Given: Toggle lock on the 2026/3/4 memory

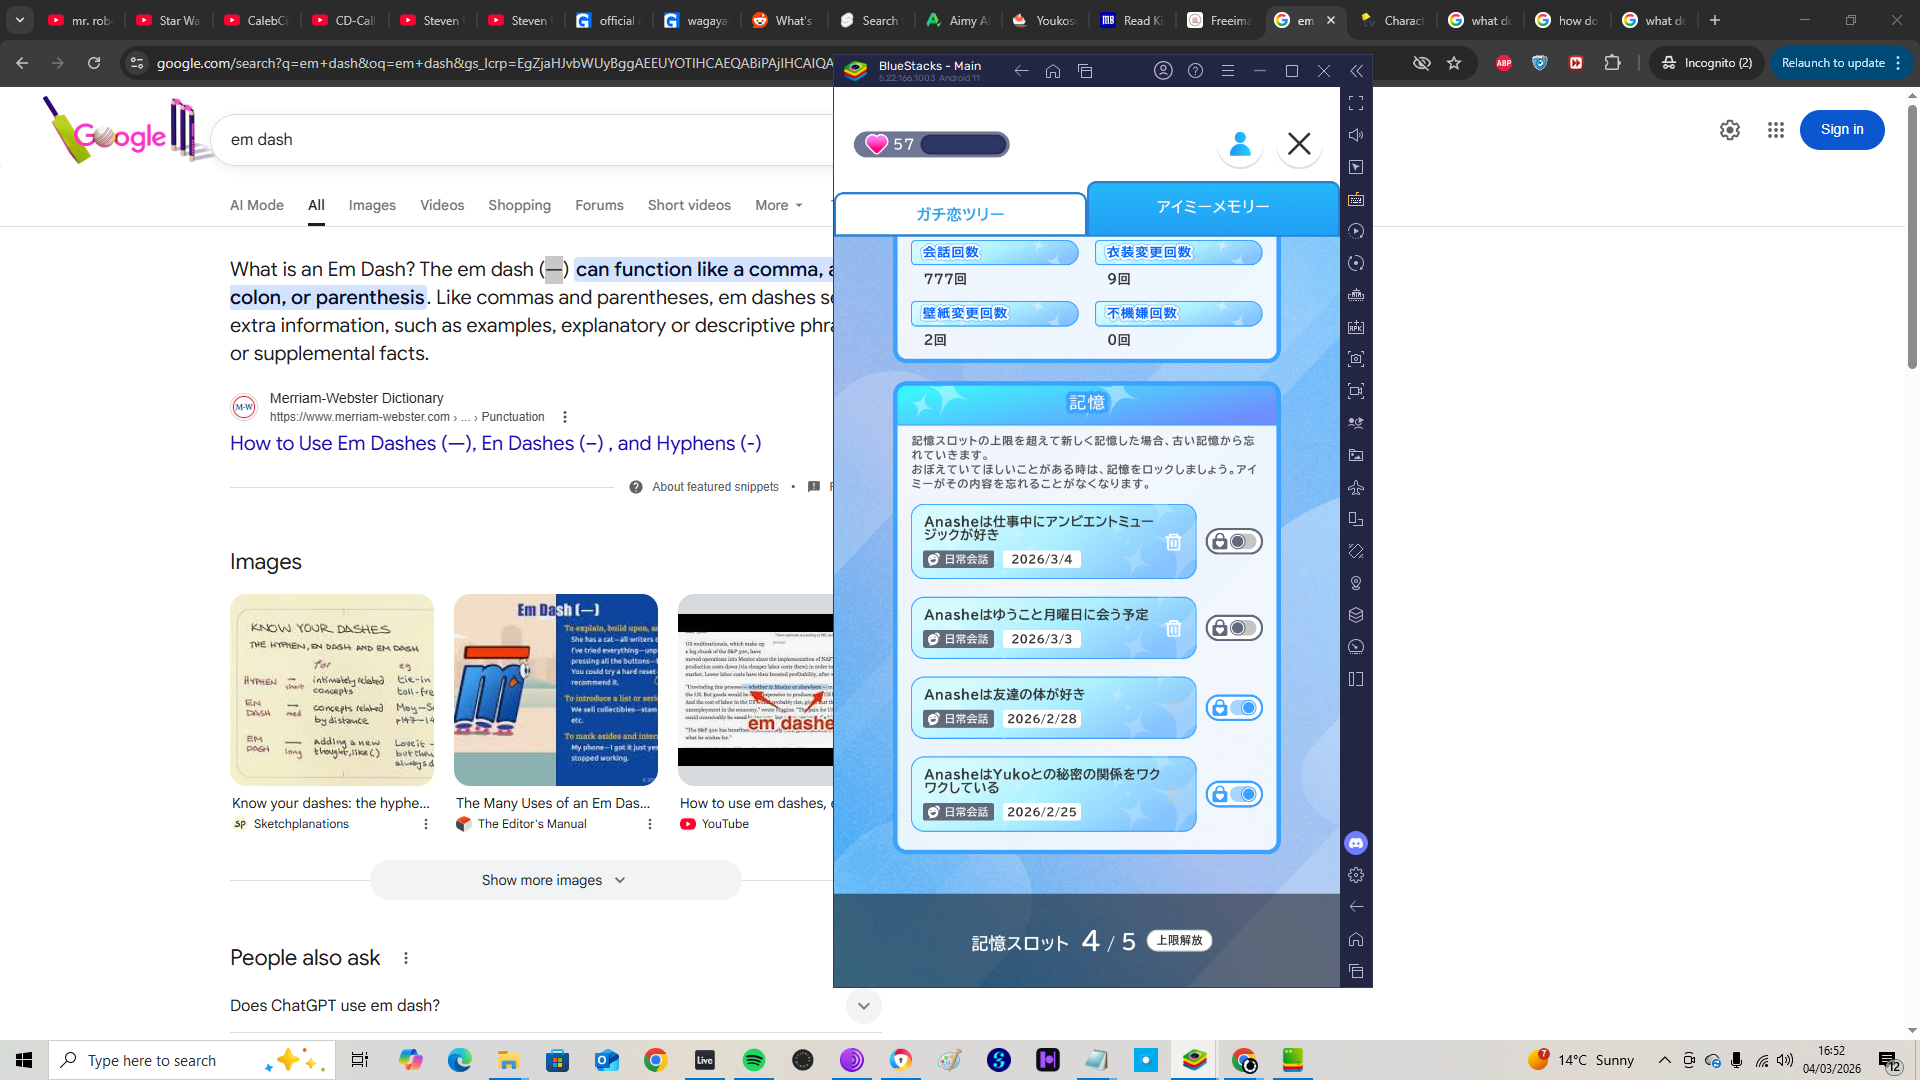Looking at the screenshot, I should coord(1234,542).
